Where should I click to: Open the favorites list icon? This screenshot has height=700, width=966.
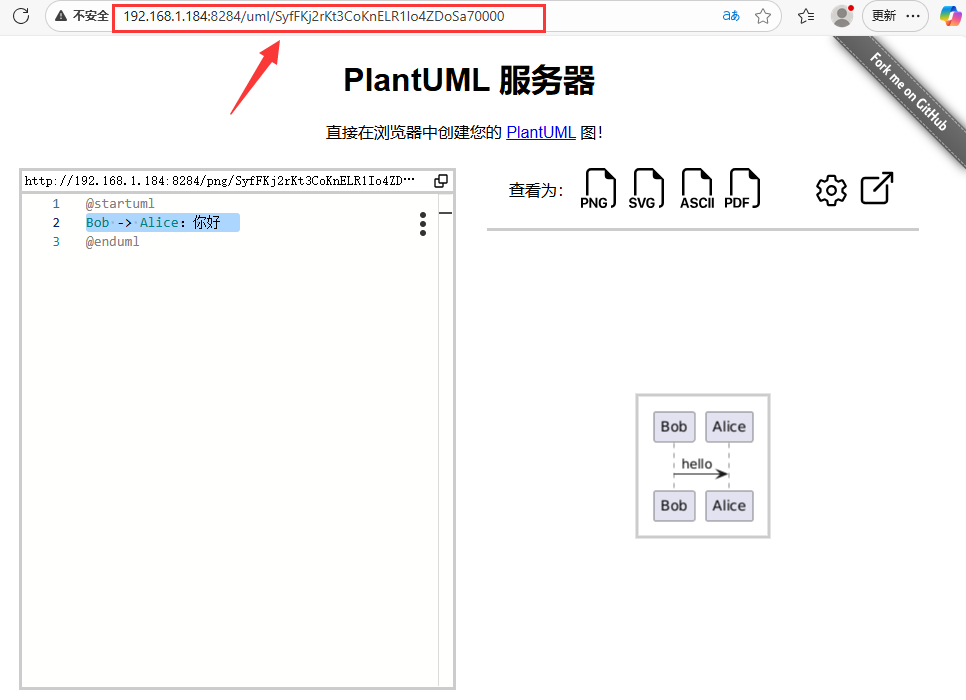click(x=806, y=16)
